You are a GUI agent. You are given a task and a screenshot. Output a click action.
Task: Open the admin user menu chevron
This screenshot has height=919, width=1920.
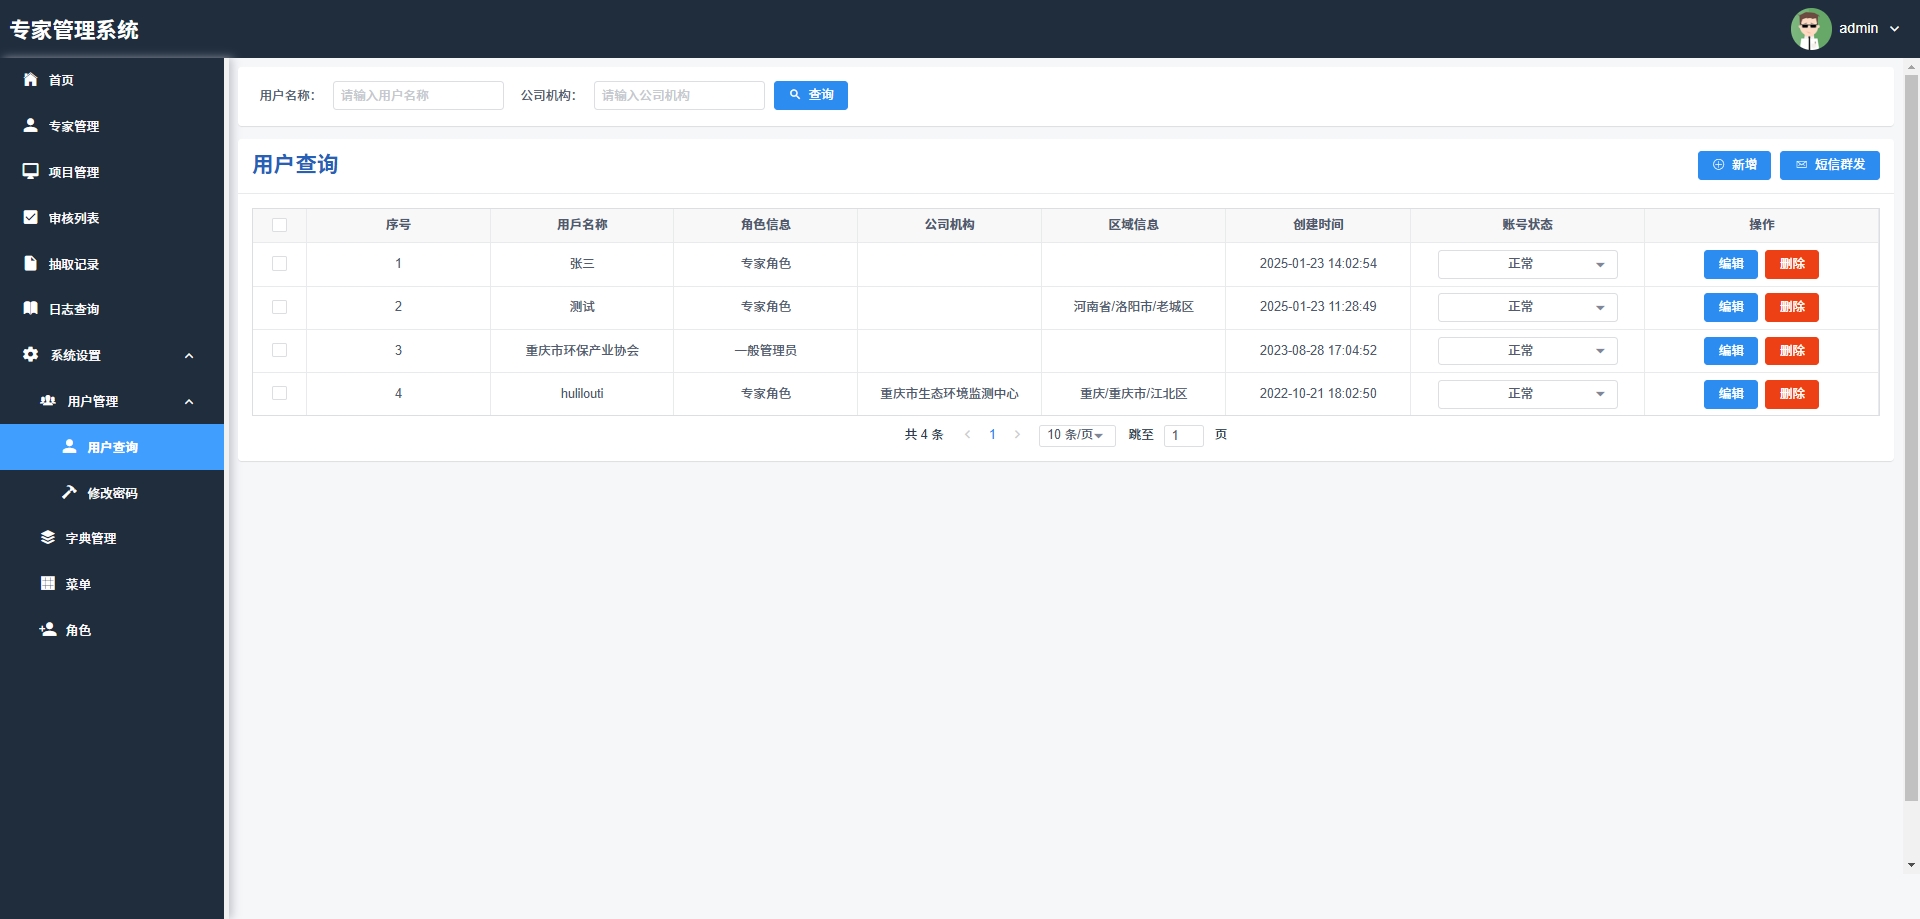(x=1894, y=29)
